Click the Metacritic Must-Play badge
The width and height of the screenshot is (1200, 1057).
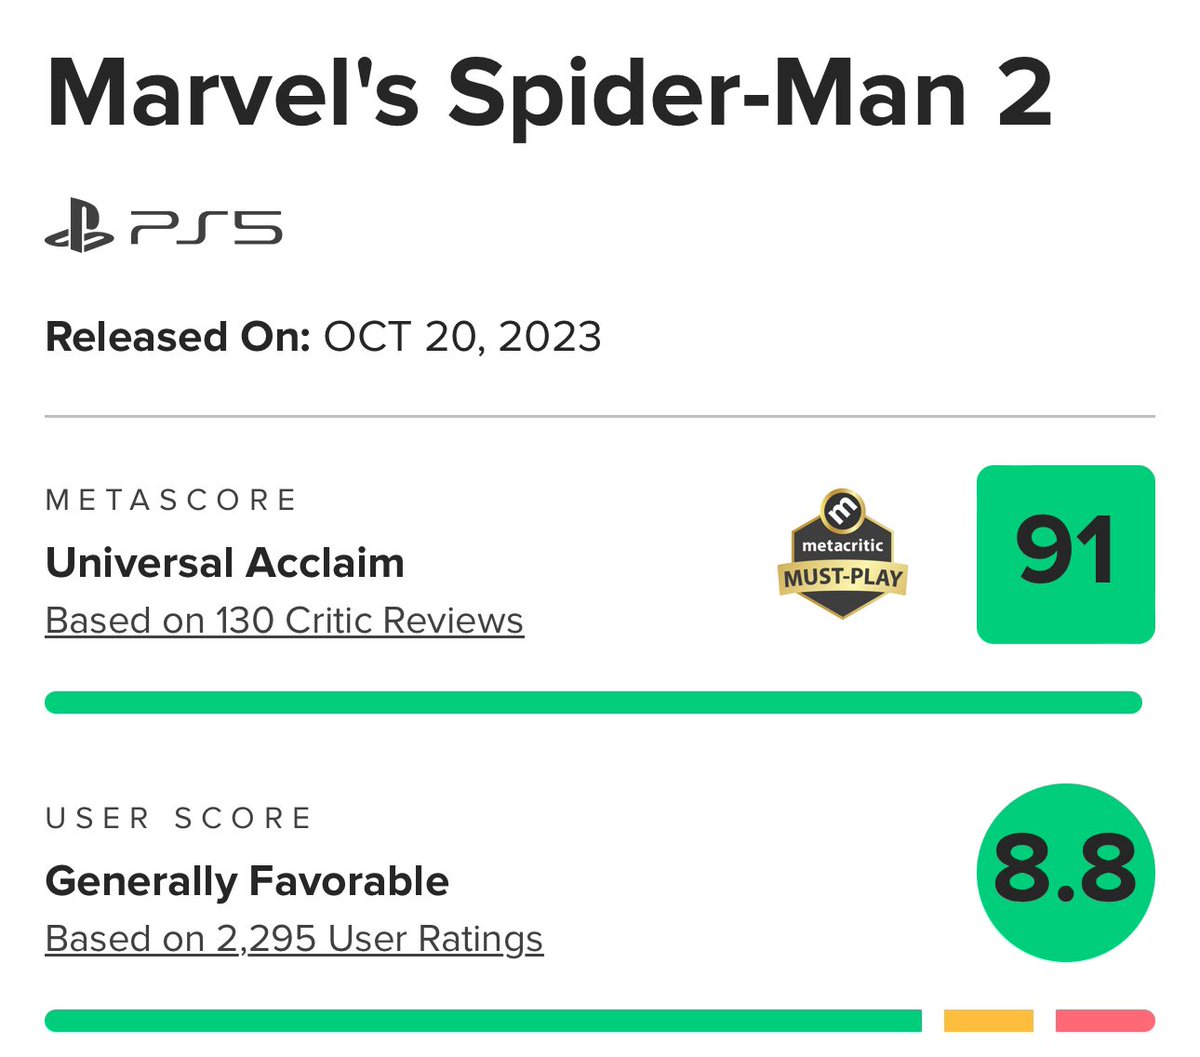(842, 554)
